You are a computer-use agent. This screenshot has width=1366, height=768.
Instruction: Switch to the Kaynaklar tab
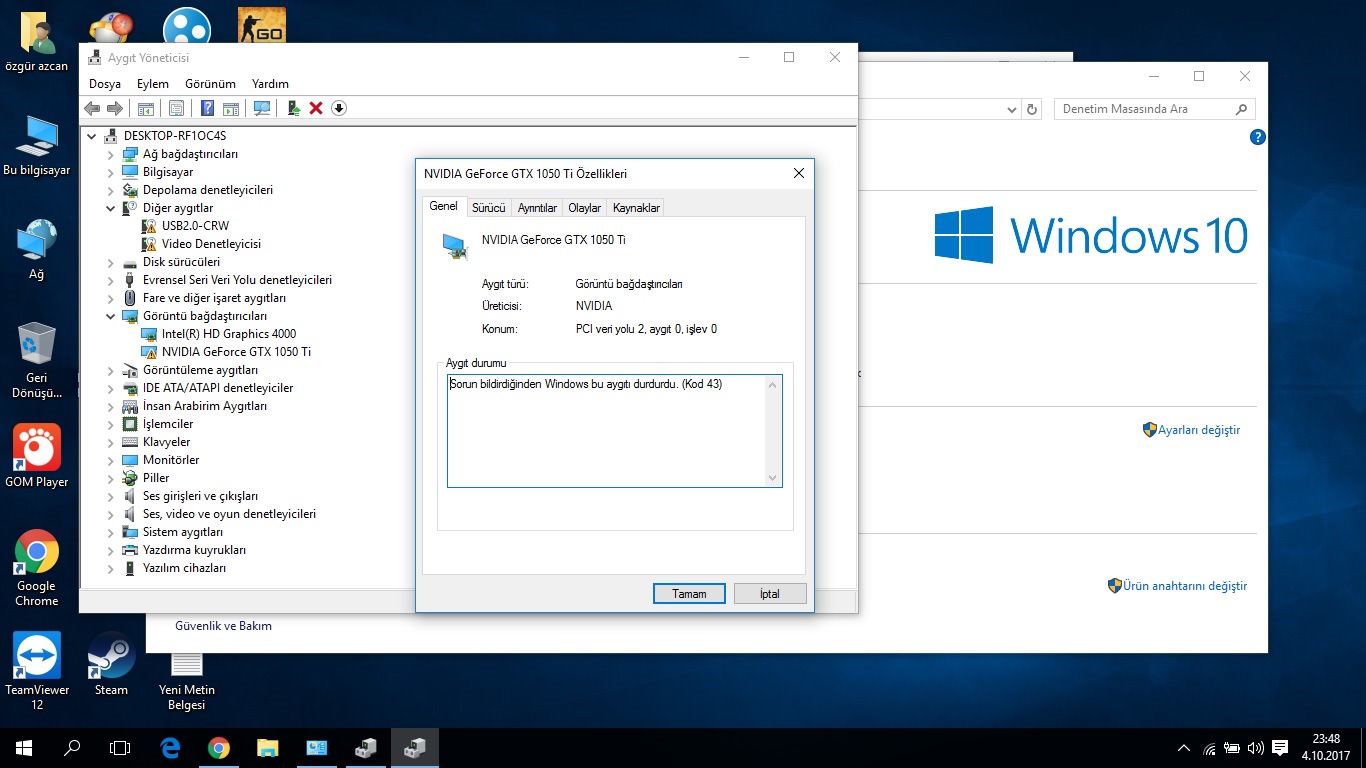(636, 208)
